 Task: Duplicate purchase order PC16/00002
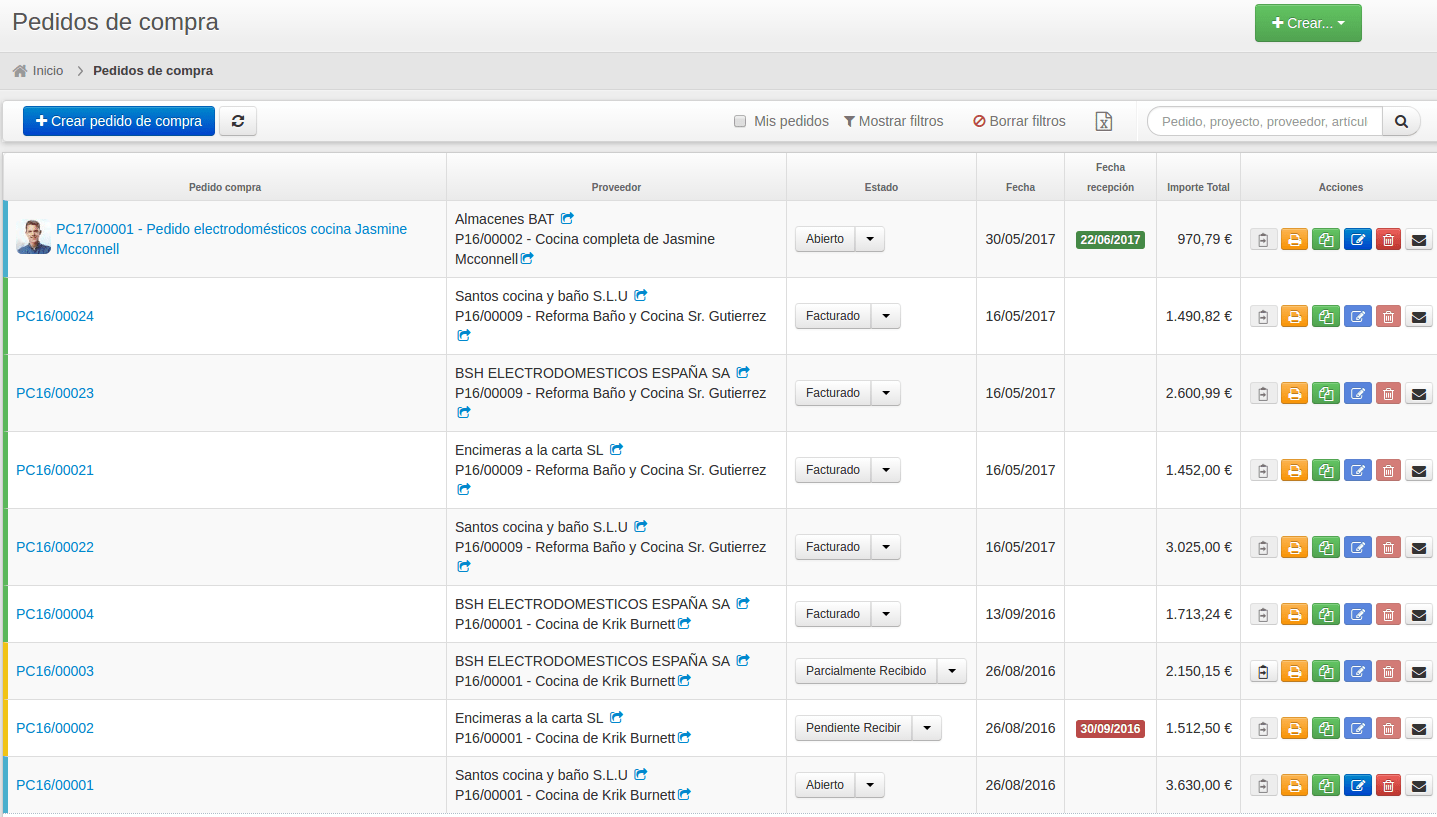1326,728
